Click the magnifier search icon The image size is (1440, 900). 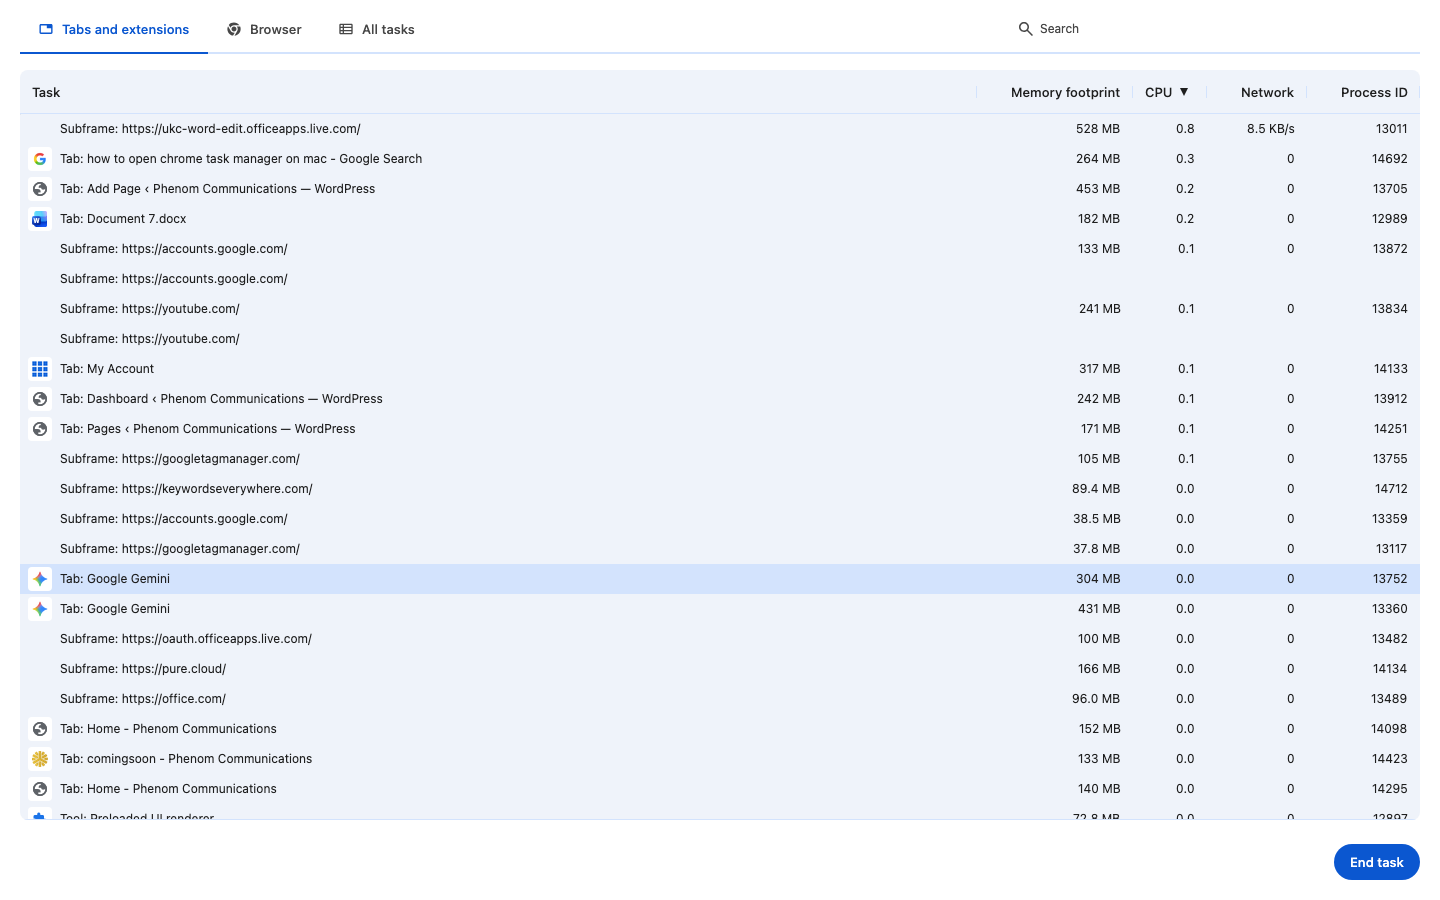[x=1025, y=29]
